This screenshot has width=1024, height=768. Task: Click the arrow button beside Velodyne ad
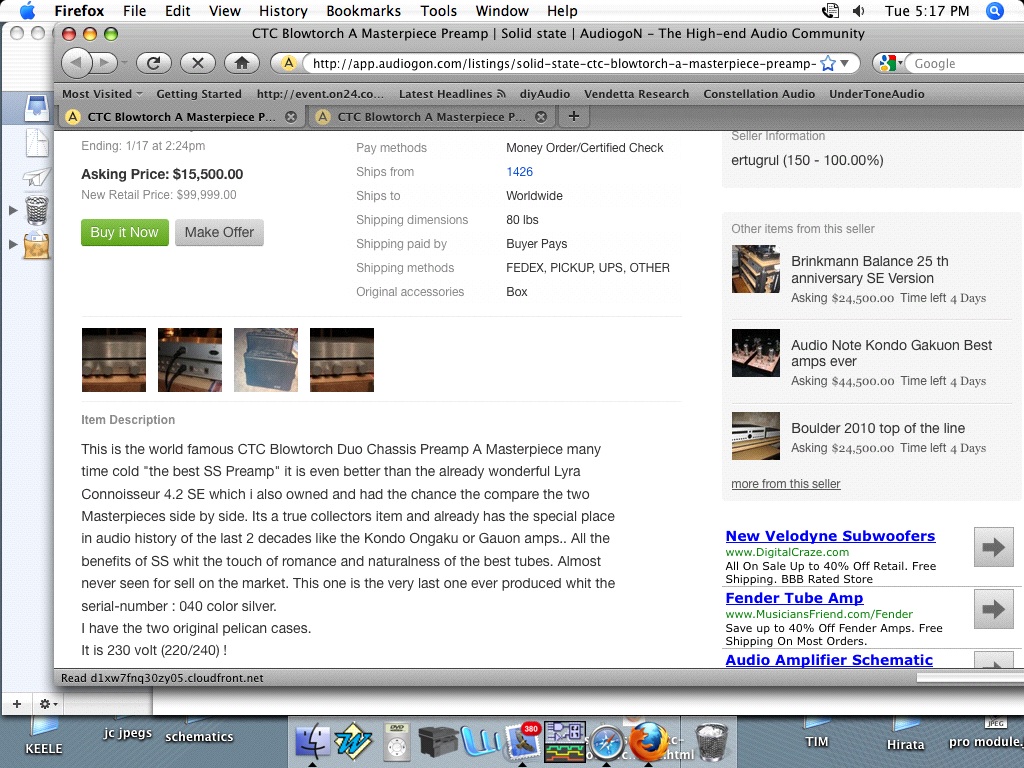pyautogui.click(x=993, y=547)
